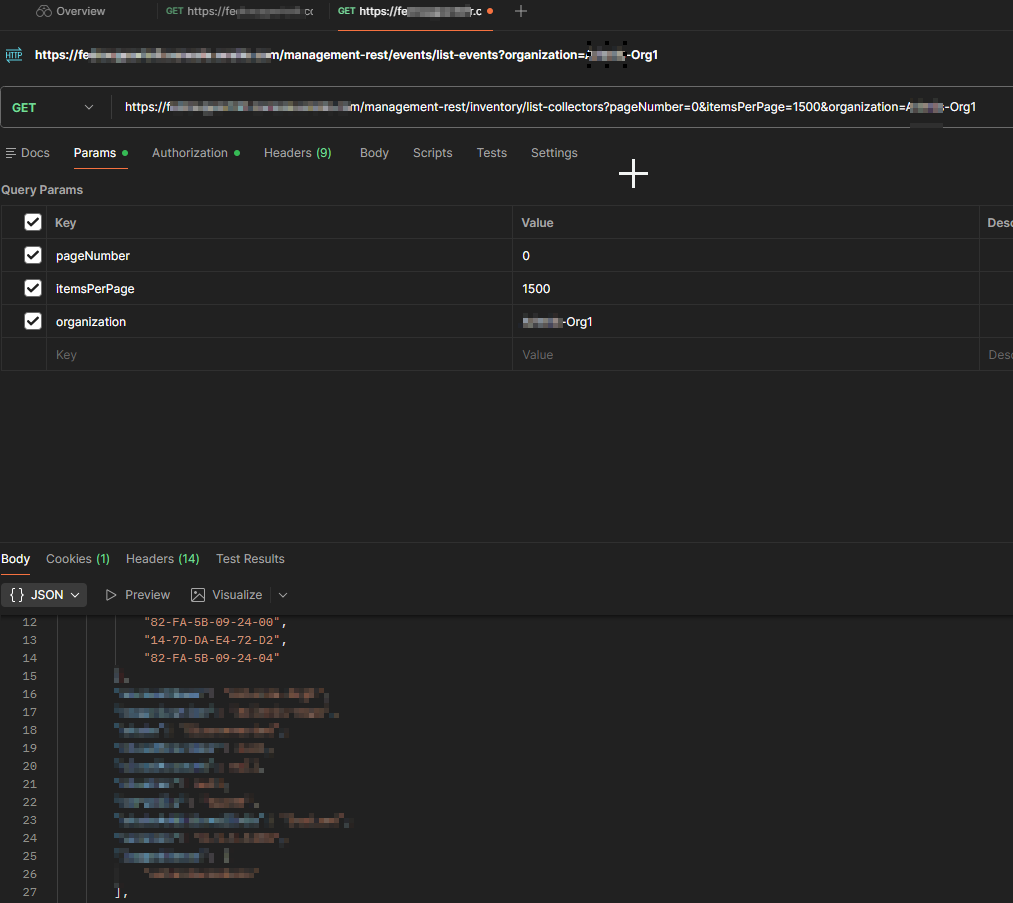Toggle the organization parameter checkbox
The width and height of the screenshot is (1013, 903).
coord(33,321)
